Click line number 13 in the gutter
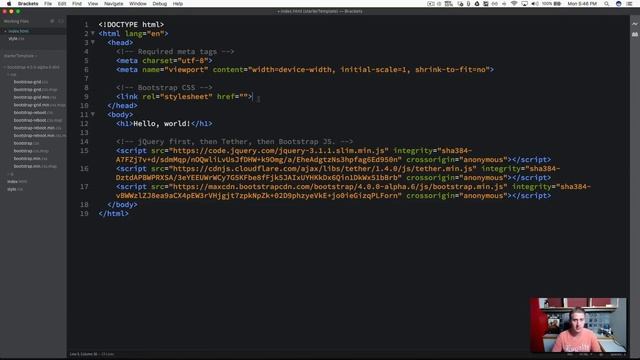 [x=84, y=133]
